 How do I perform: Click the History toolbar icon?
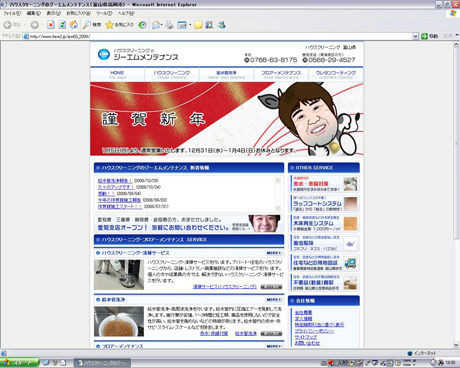tap(142, 25)
